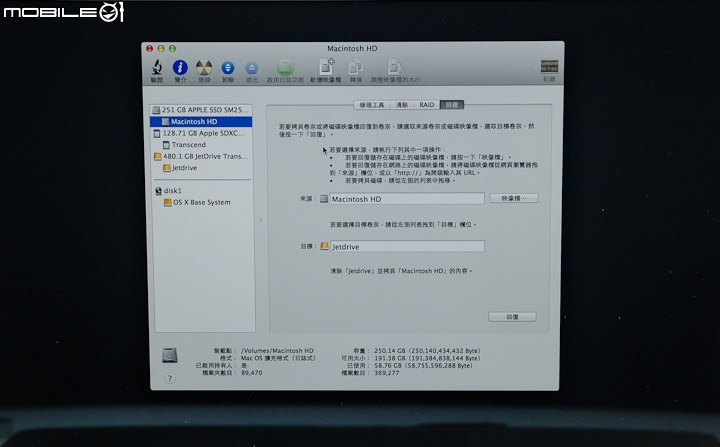Click the Unmount (卸載) toolbar icon
Screen dimensions: 720x447
pyautogui.click(x=228, y=68)
